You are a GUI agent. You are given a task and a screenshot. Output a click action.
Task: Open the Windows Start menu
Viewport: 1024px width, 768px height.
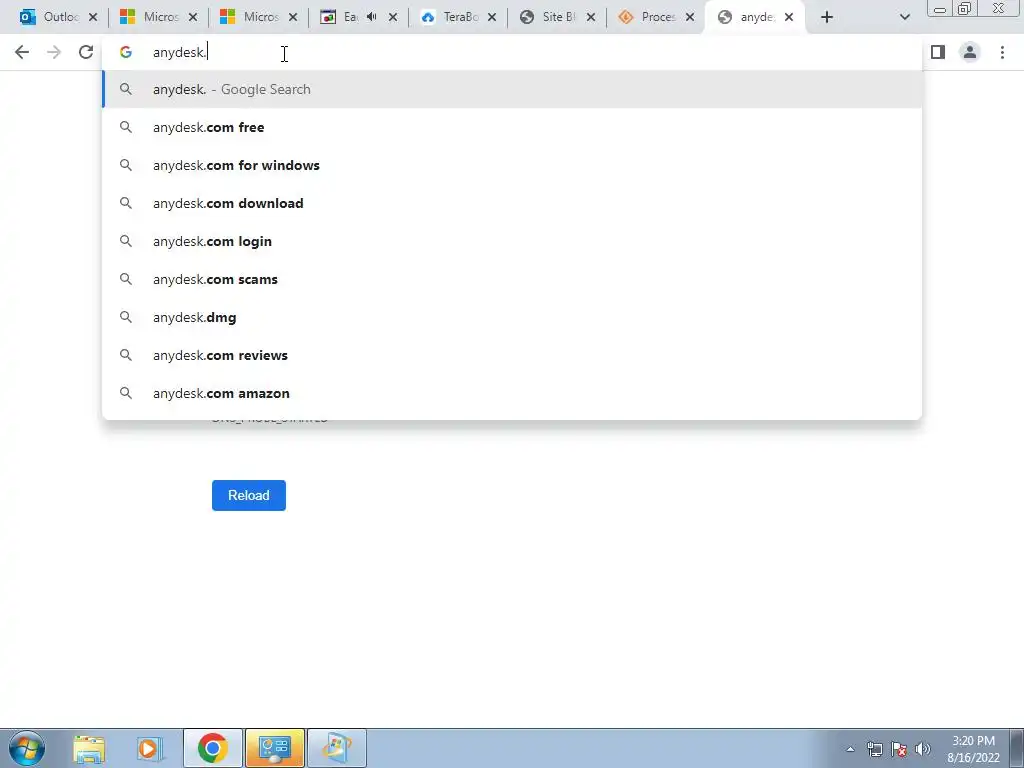tap(27, 748)
